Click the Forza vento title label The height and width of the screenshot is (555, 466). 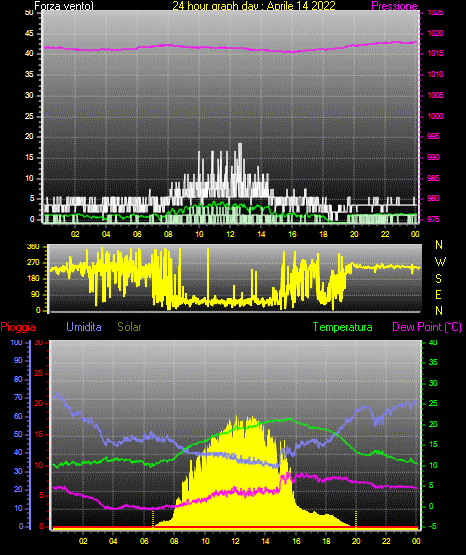pyautogui.click(x=64, y=6)
